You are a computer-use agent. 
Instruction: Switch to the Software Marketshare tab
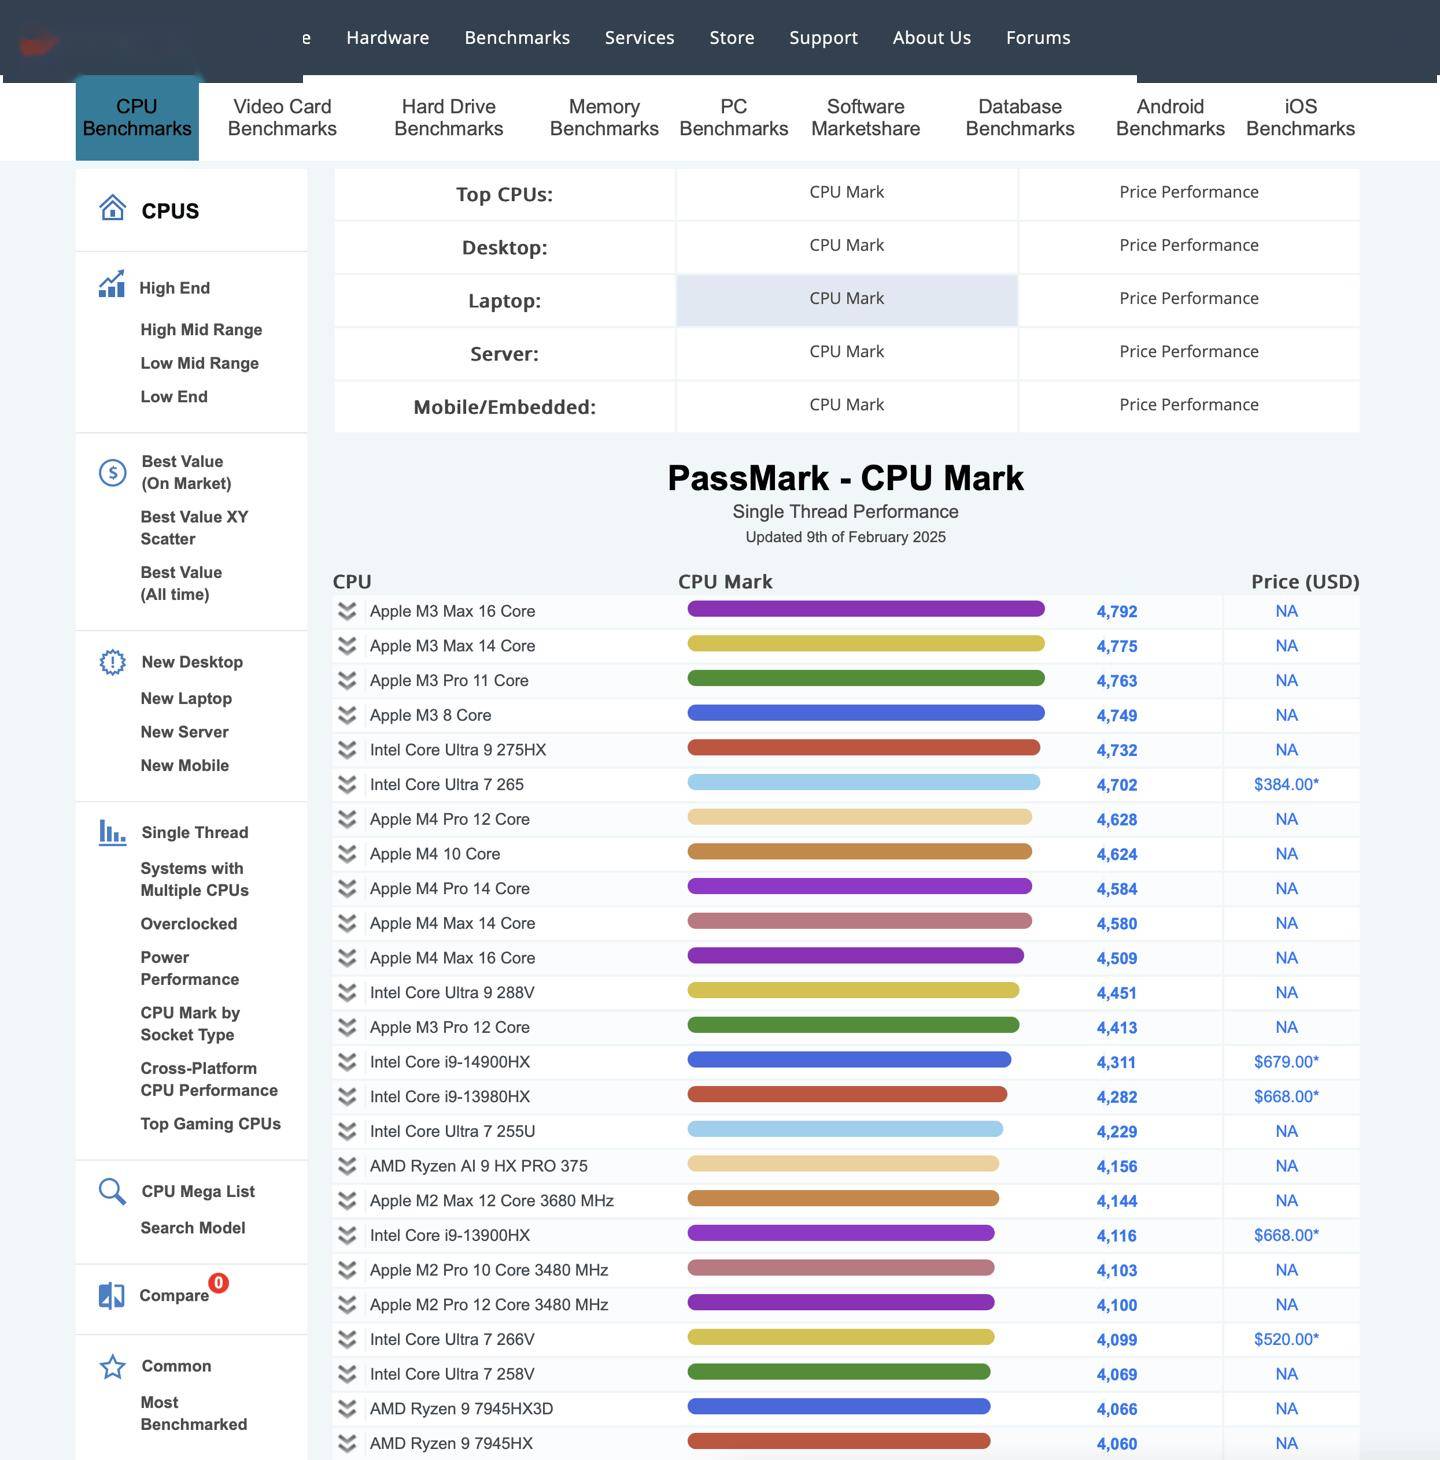pos(866,118)
